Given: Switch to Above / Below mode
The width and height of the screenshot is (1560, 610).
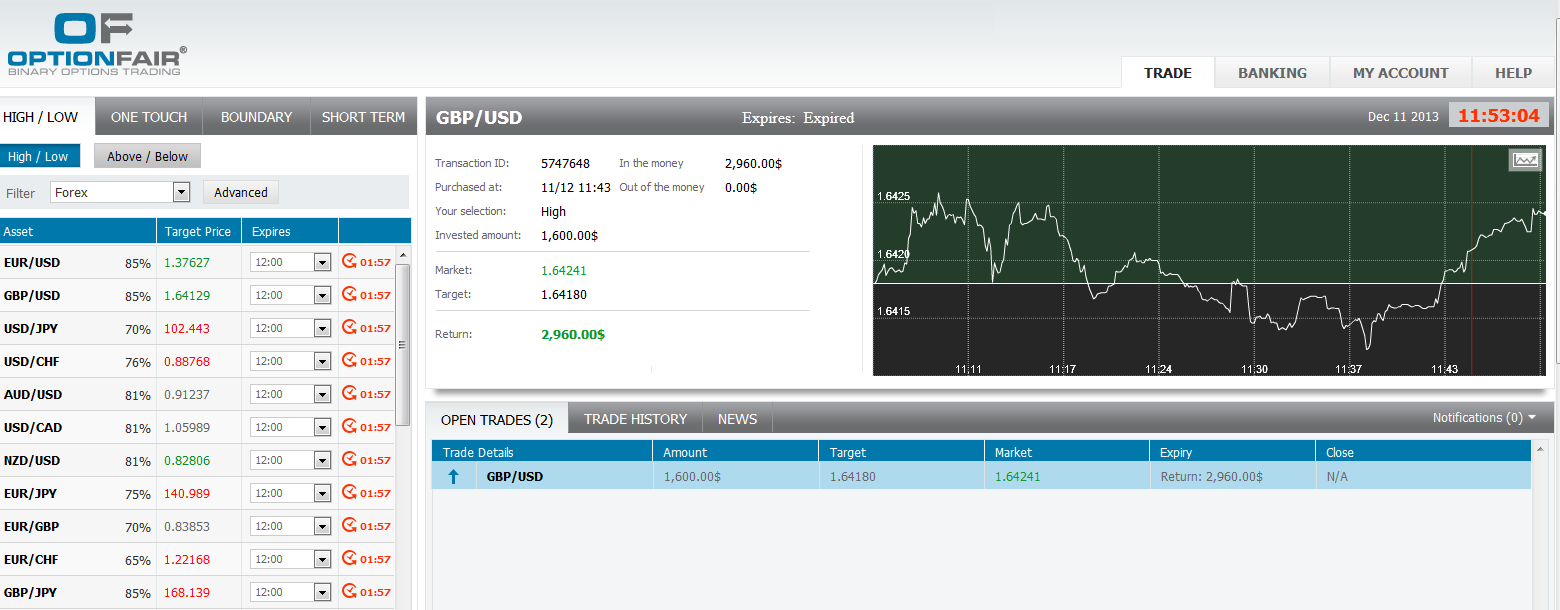Looking at the screenshot, I should (146, 155).
